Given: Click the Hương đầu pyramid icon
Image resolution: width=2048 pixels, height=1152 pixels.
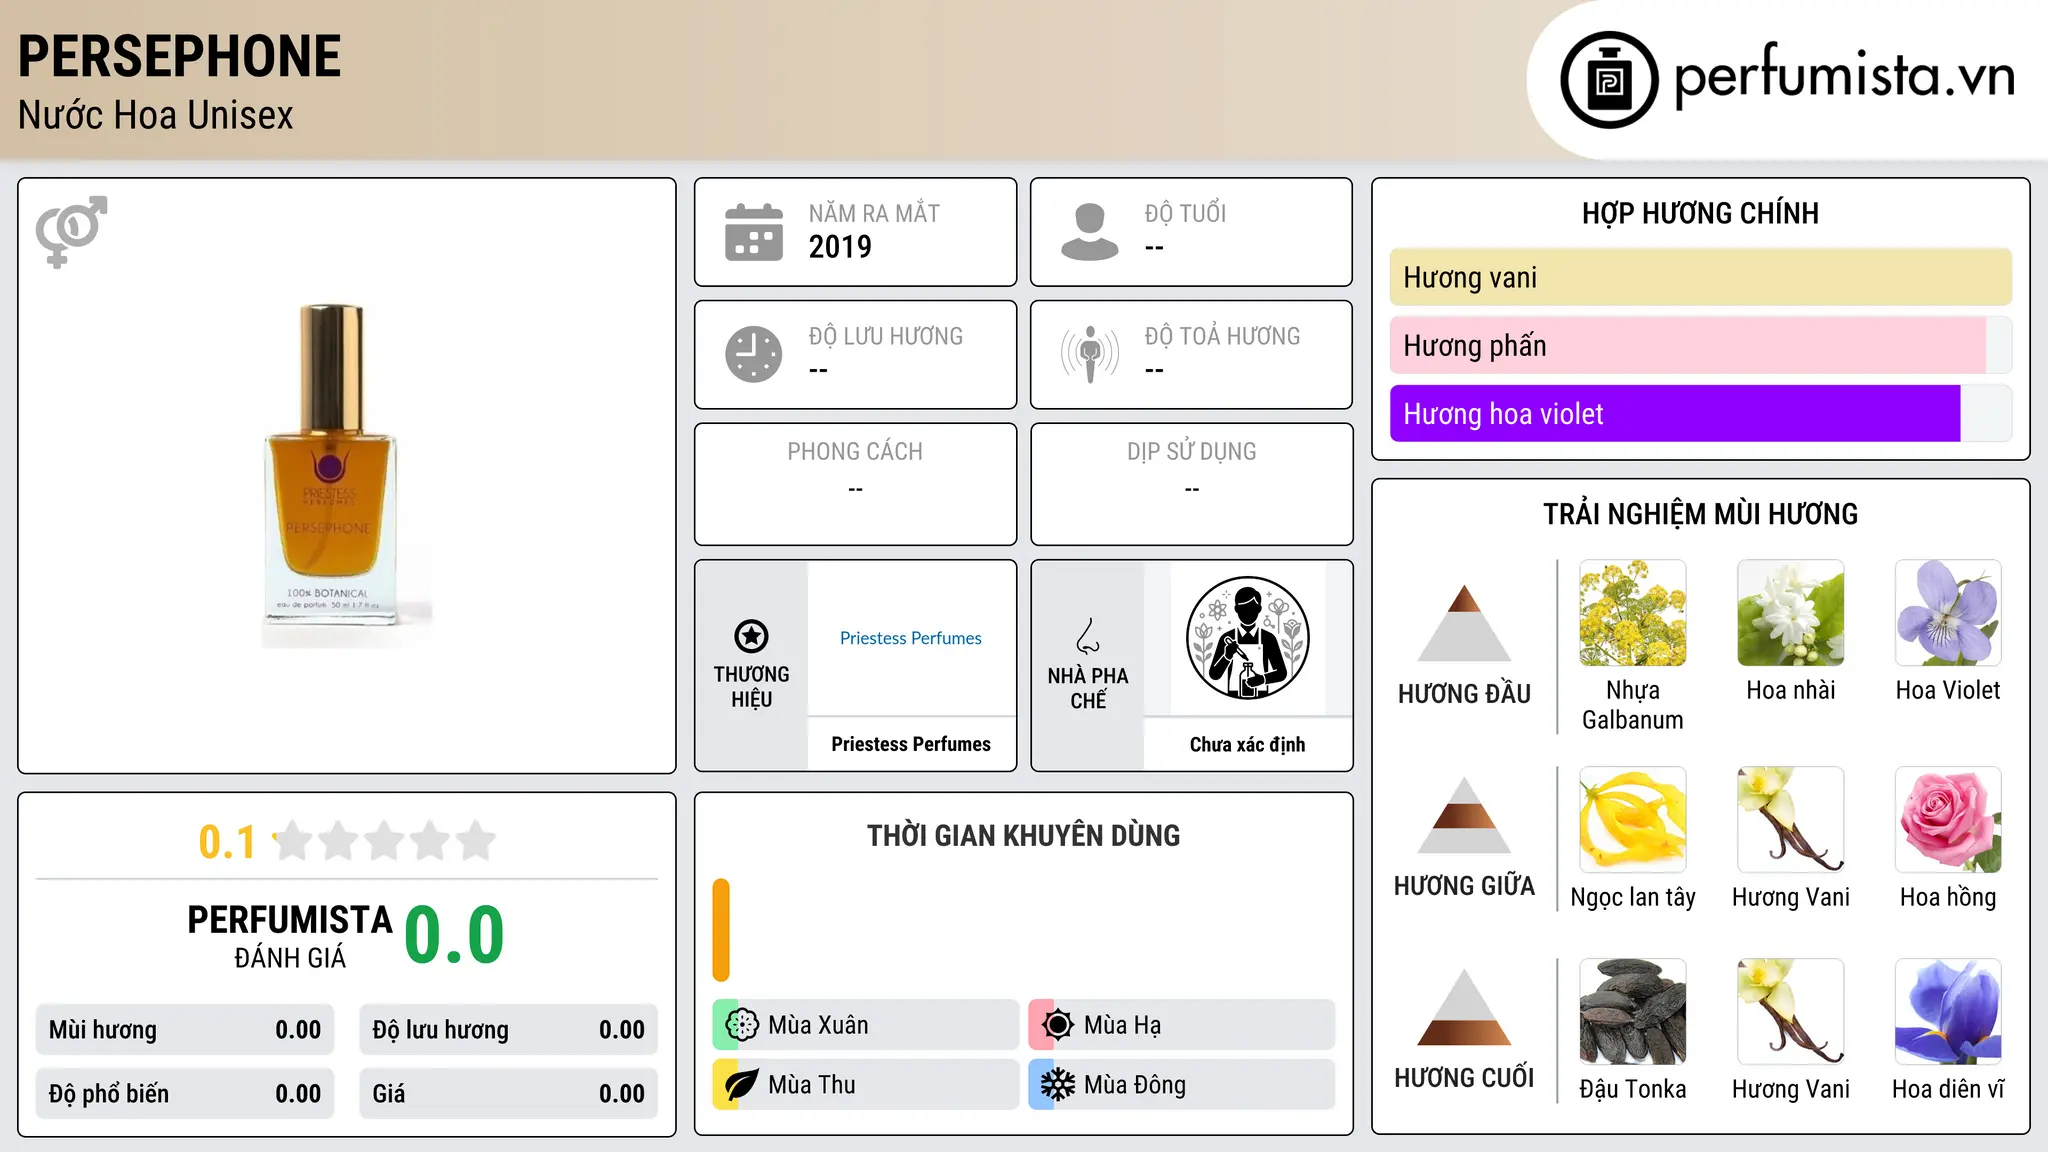Looking at the screenshot, I should click(1464, 622).
